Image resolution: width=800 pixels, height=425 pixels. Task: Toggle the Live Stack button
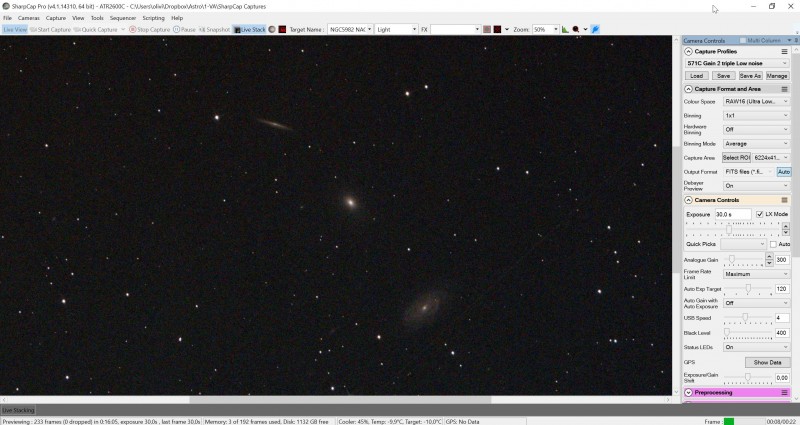tap(249, 30)
